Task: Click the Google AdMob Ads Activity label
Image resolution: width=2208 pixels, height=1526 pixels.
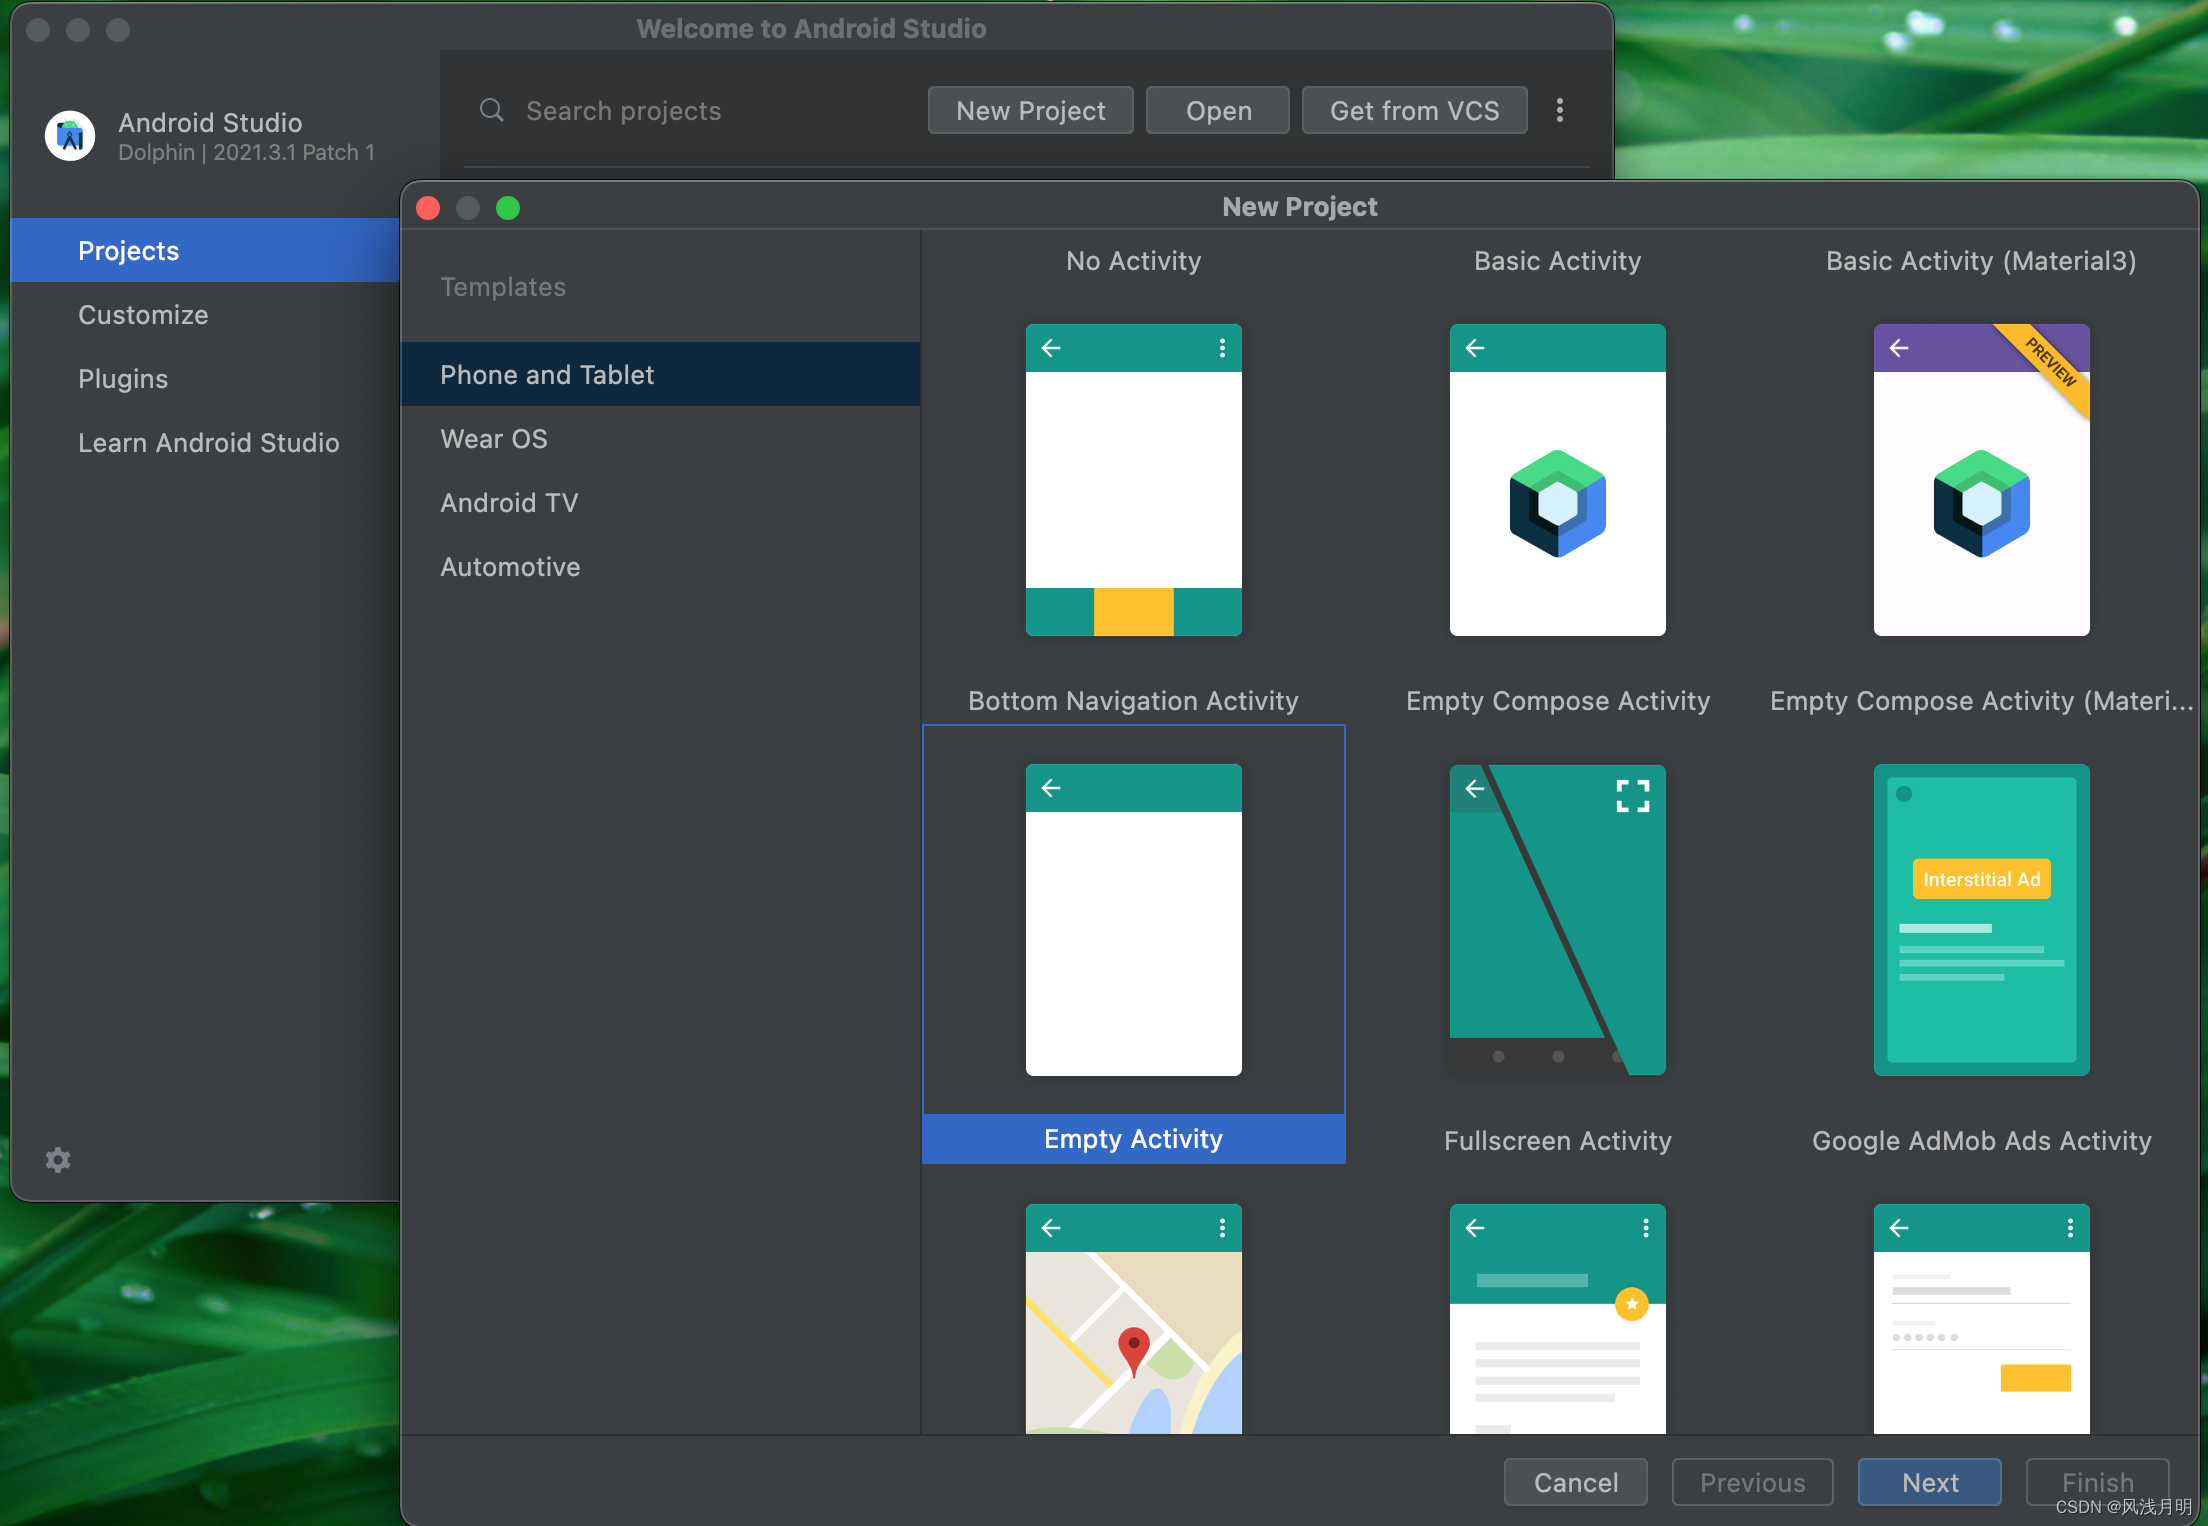Action: point(1981,1141)
